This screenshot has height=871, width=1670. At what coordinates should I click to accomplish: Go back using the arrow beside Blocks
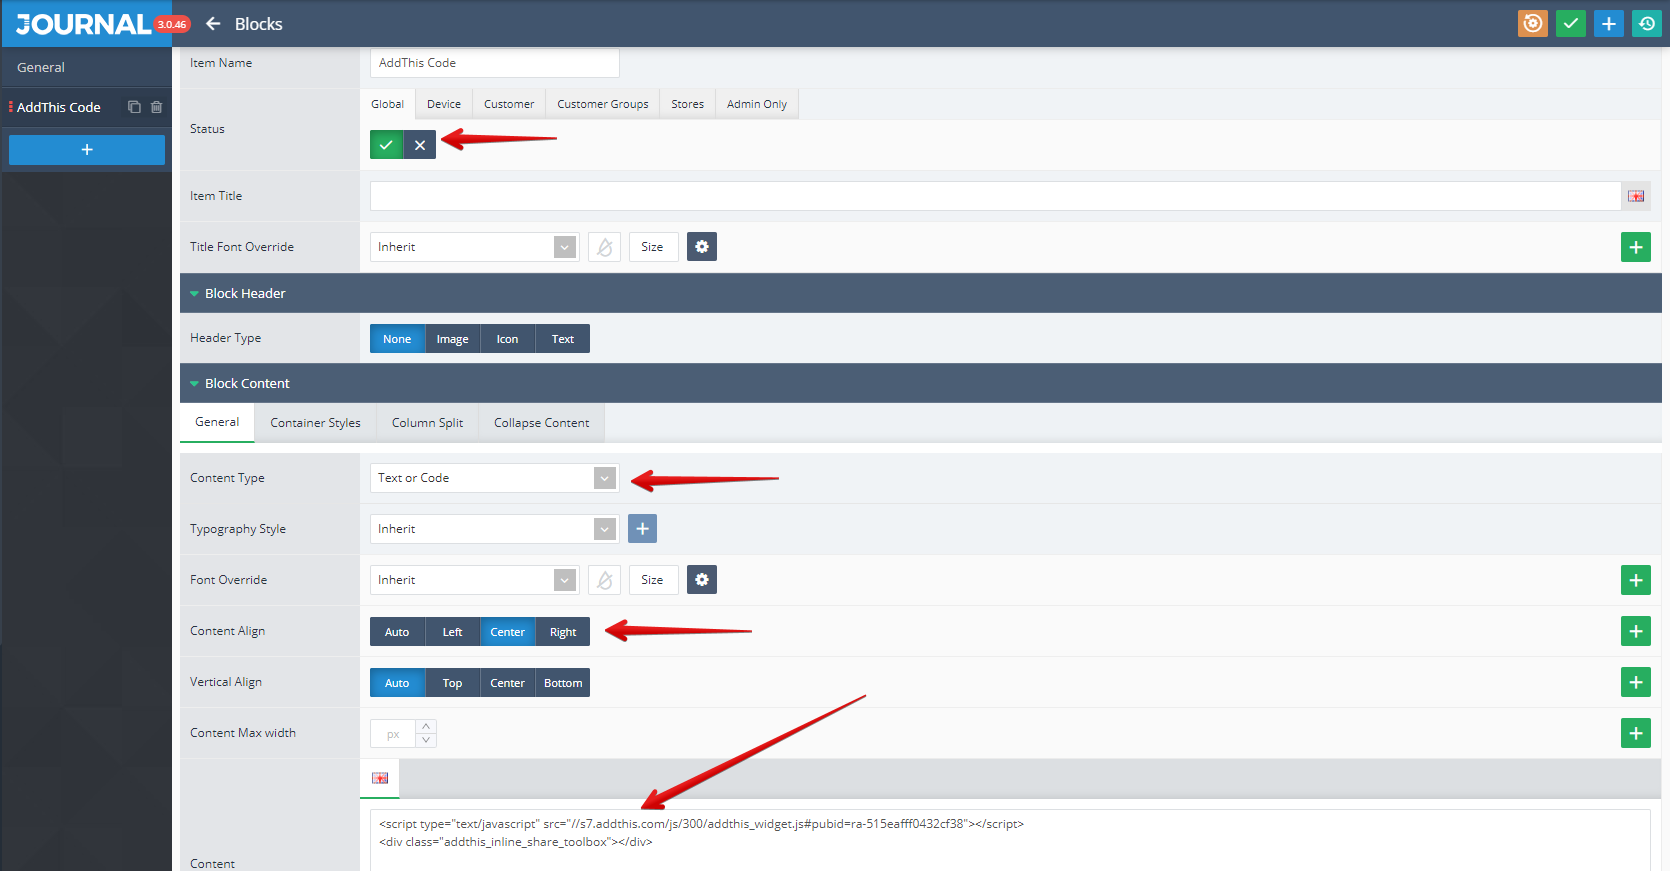point(213,23)
